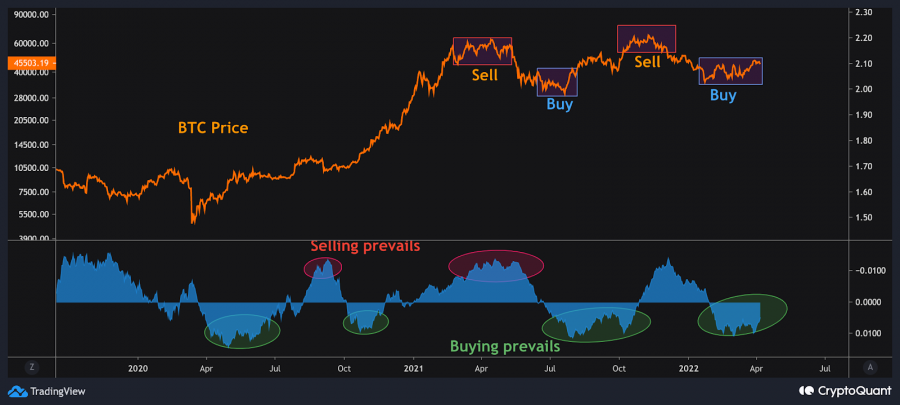The width and height of the screenshot is (900, 405).
Task: Click the 2.00 value on the right scale
Action: pyautogui.click(x=864, y=89)
